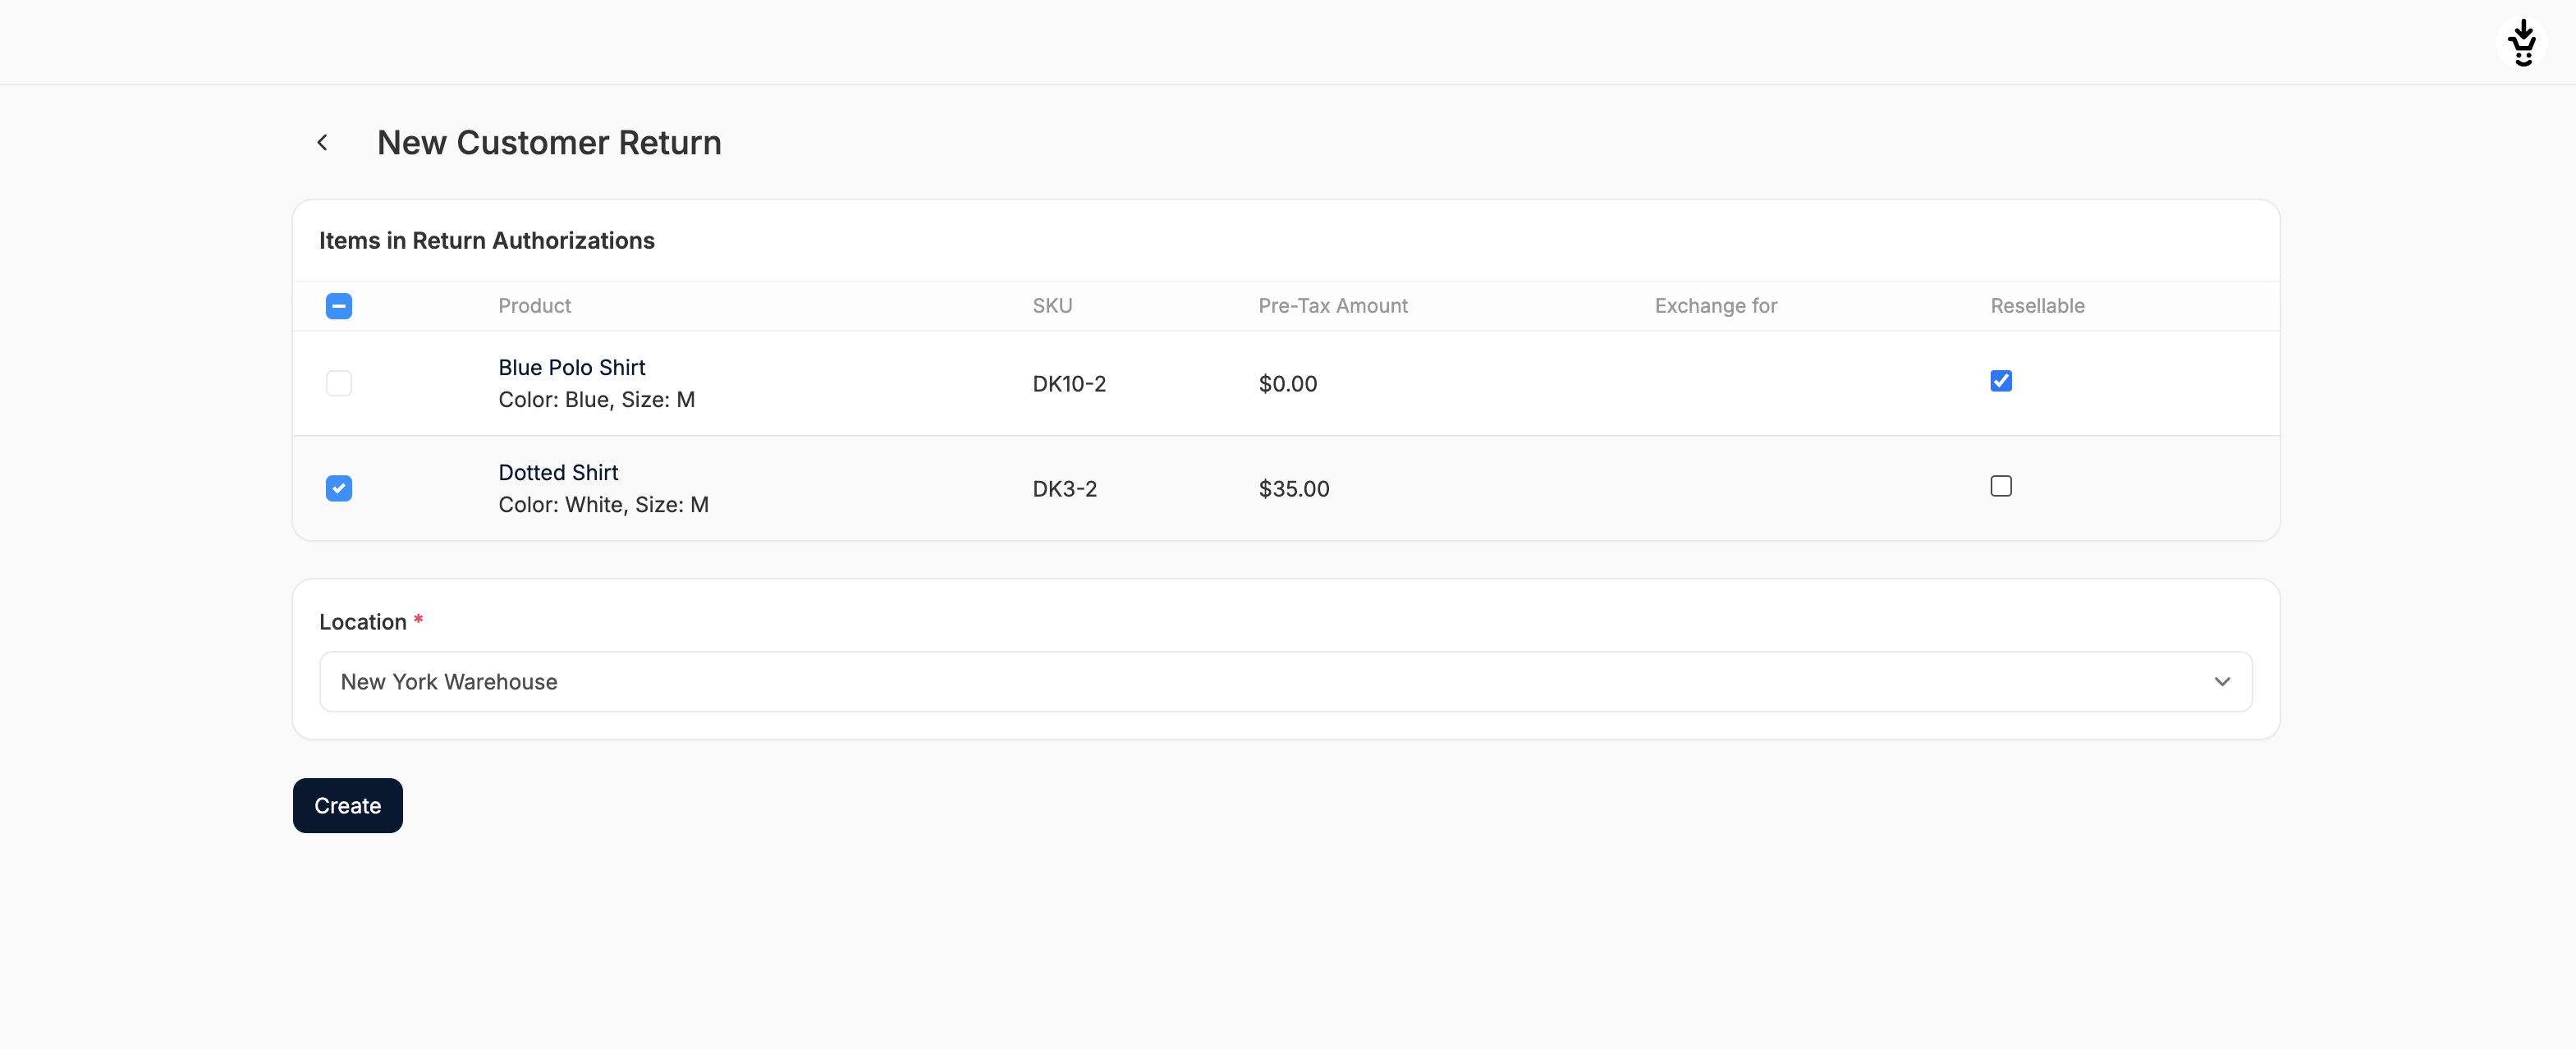Click the Location dropdown chevron arrow
Viewport: 2576px width, 1049px height.
click(2221, 682)
